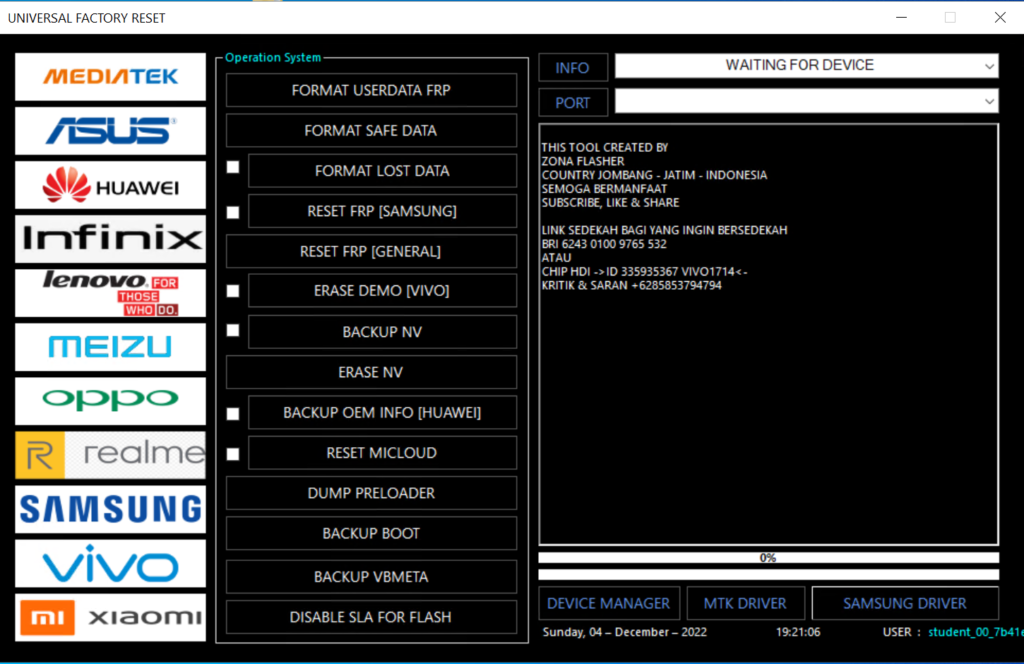Close the Universal Factory Reset window
Screen dimensions: 1024x664
tap(1000, 18)
